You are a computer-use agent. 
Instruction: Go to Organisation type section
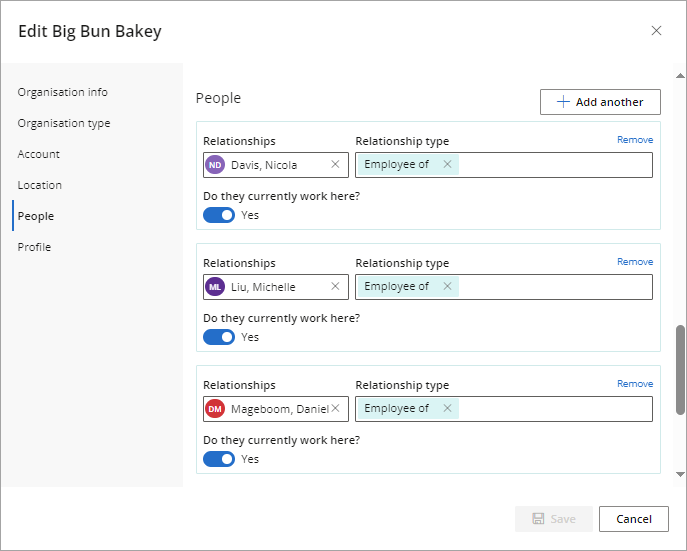[64, 124]
